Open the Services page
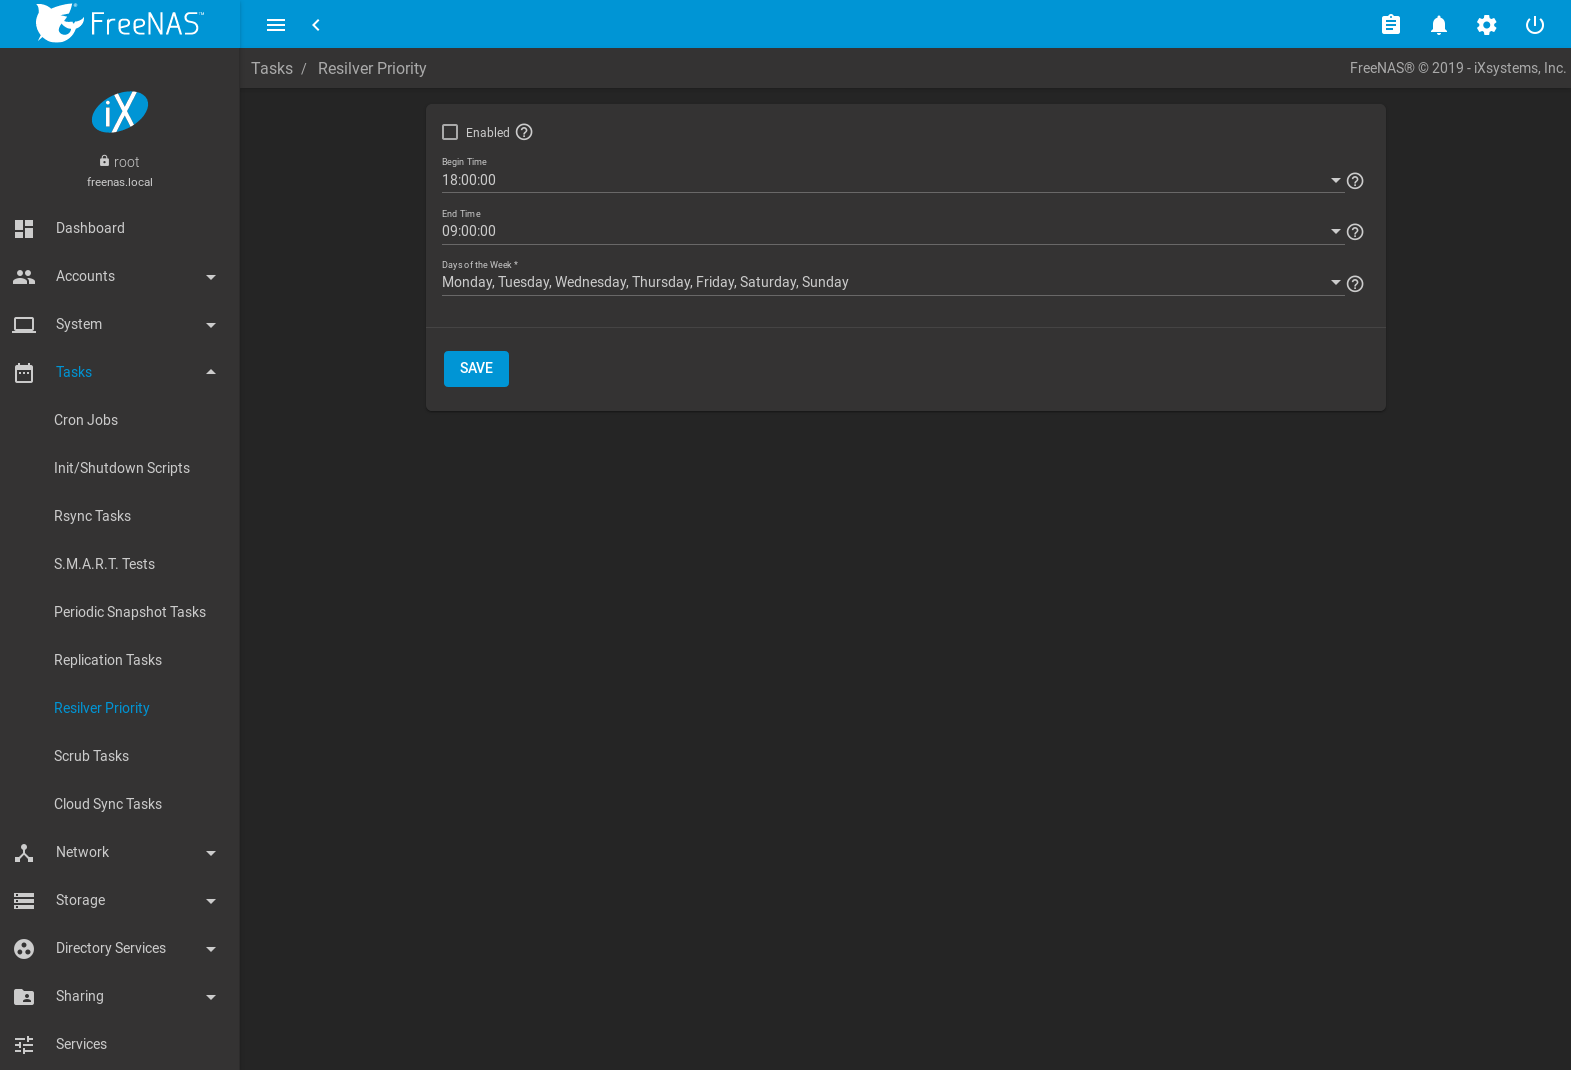The image size is (1571, 1070). pyautogui.click(x=81, y=1044)
